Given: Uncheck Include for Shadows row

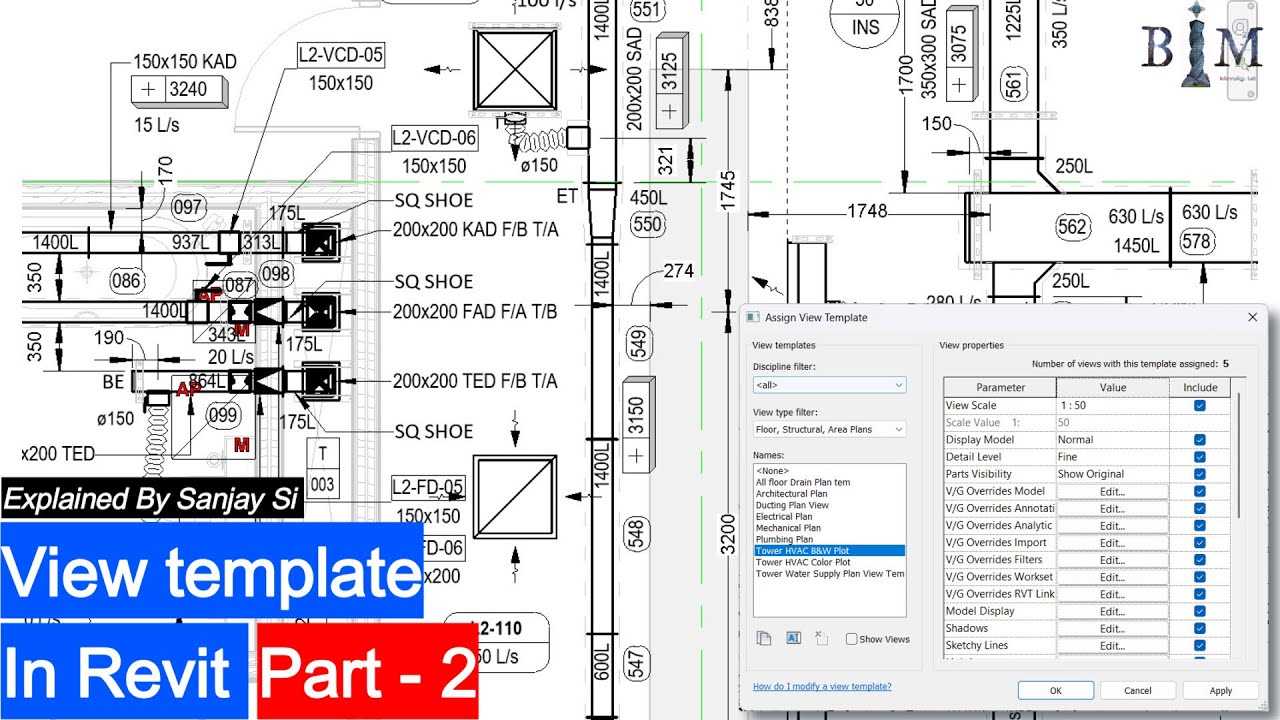Looking at the screenshot, I should tap(1200, 628).
